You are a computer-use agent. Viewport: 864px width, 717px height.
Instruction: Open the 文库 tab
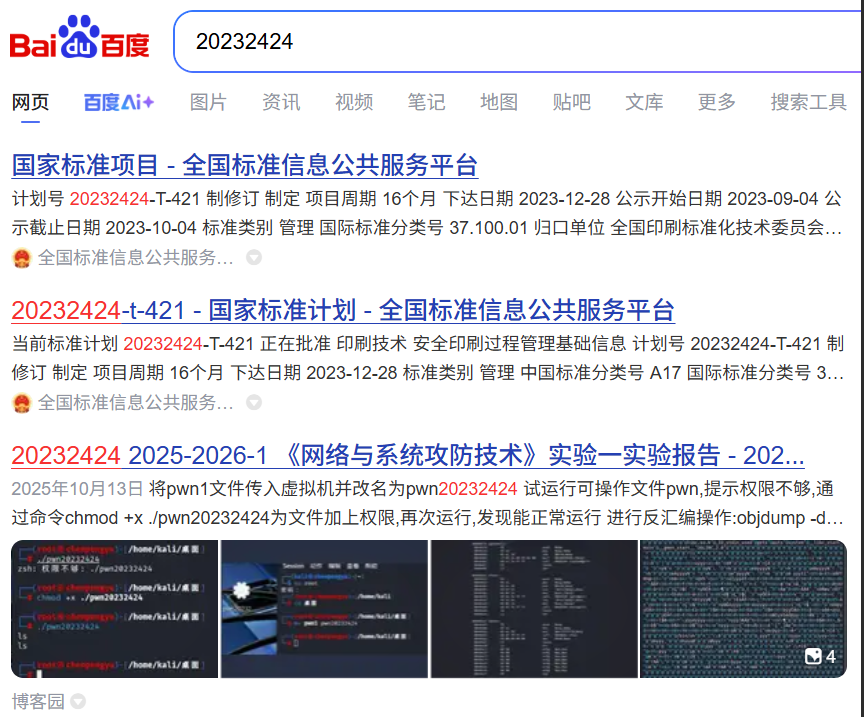click(x=644, y=102)
